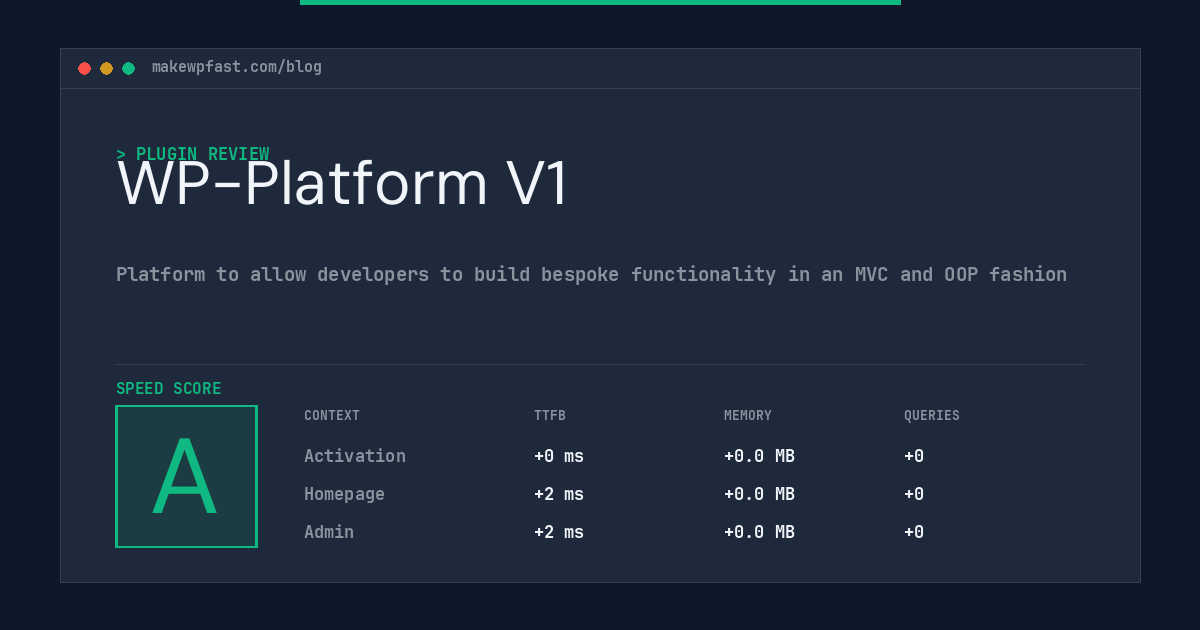Click the red close dot

pos(84,68)
